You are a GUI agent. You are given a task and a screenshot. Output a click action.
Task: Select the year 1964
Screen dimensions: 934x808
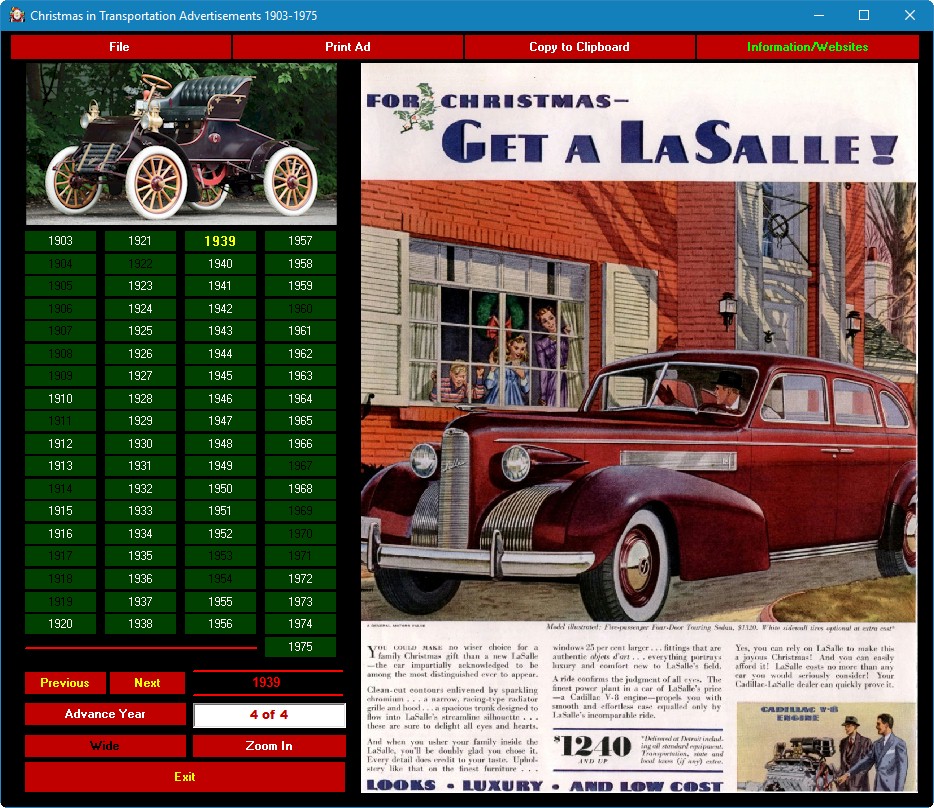(x=300, y=399)
